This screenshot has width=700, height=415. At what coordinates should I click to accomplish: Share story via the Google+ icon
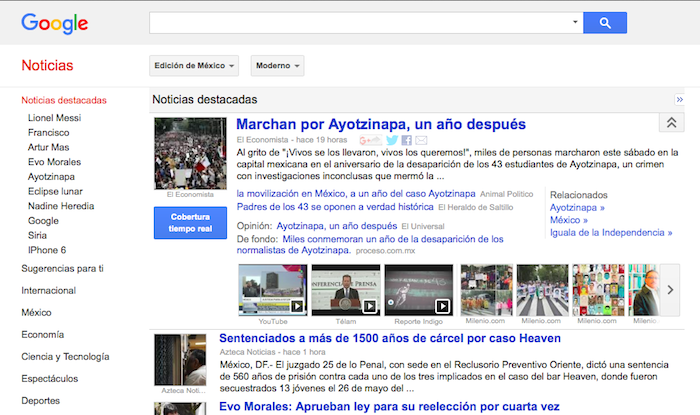[370, 141]
